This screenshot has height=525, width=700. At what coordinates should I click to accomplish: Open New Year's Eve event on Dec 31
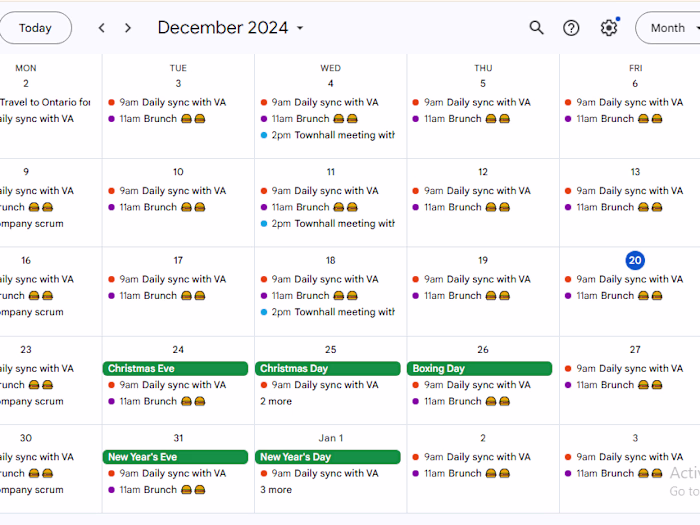click(175, 457)
